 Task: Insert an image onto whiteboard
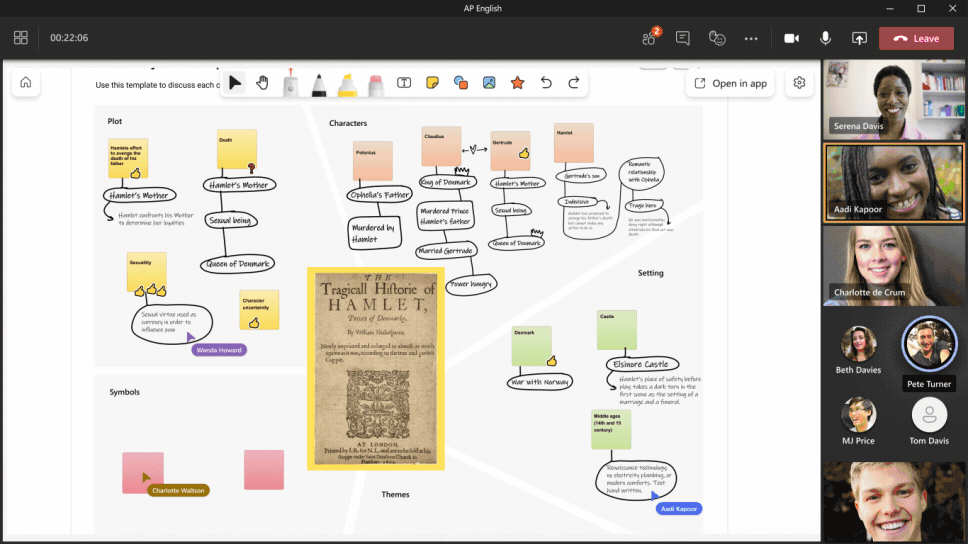click(489, 83)
